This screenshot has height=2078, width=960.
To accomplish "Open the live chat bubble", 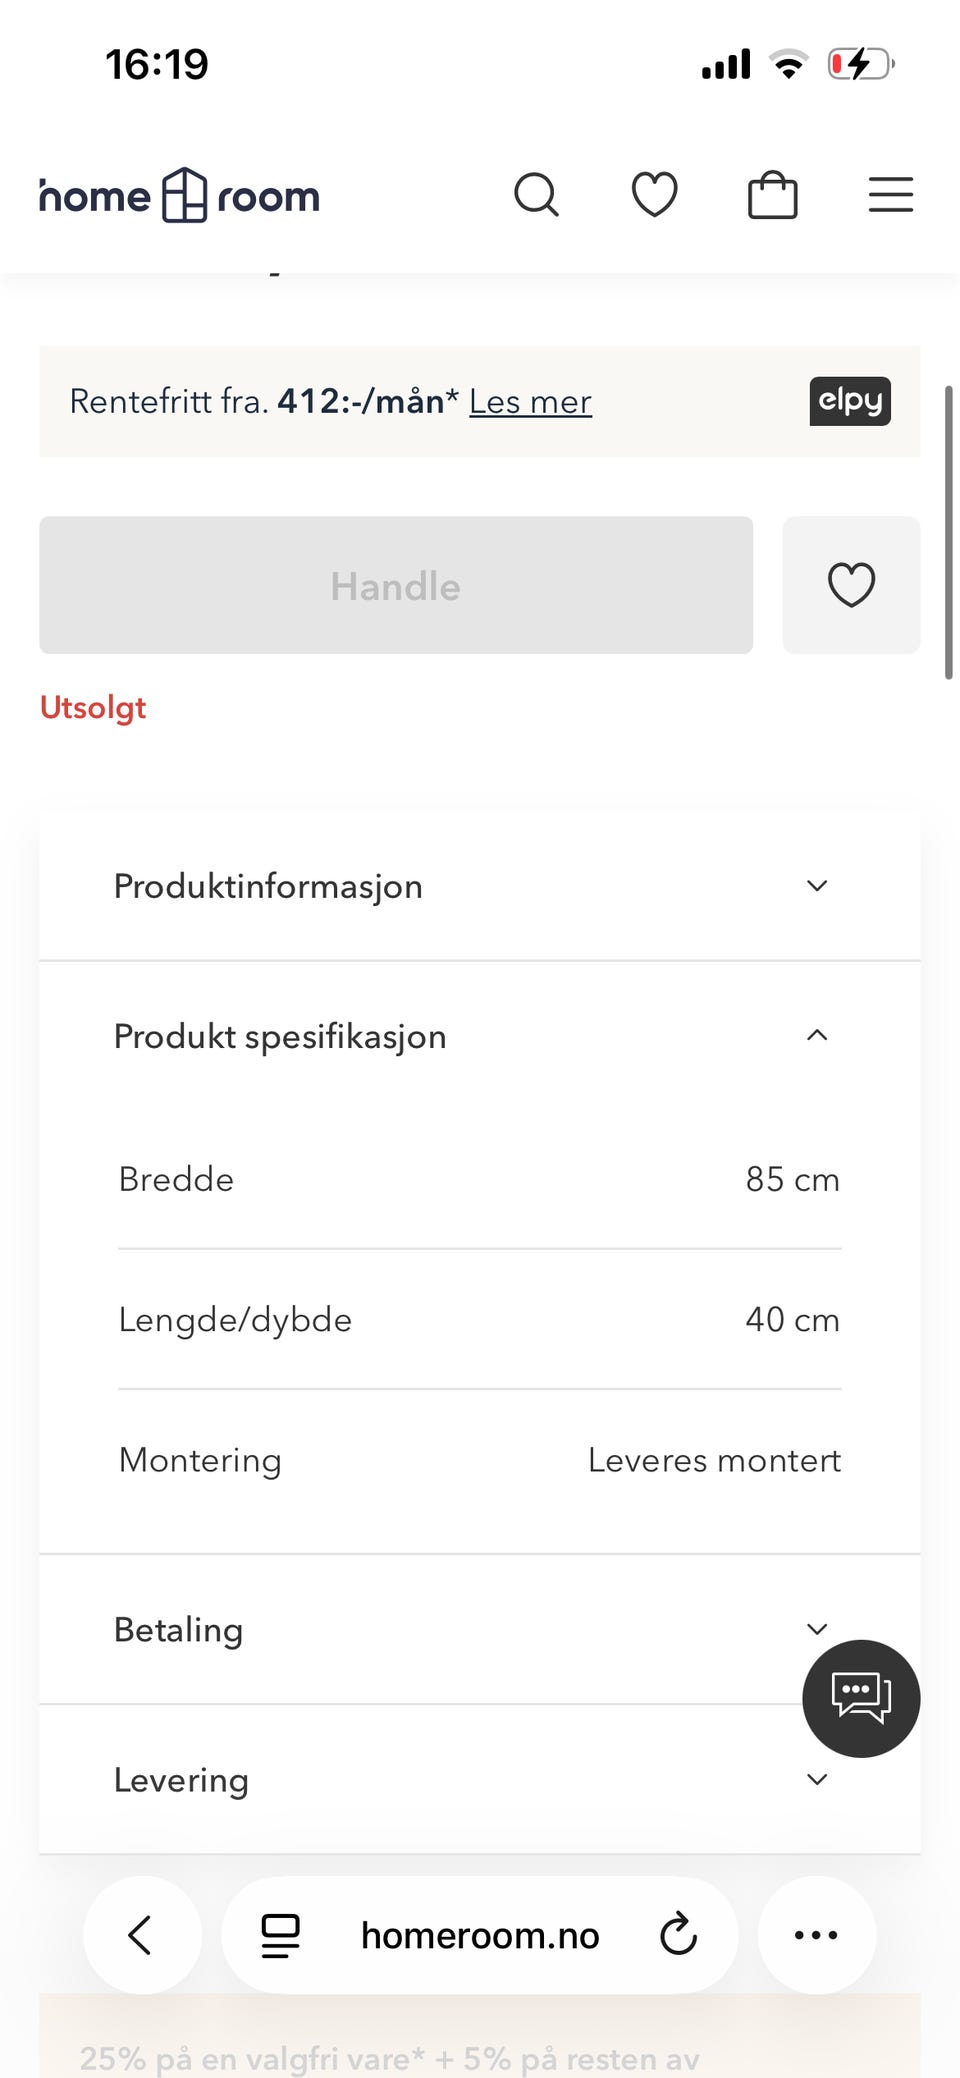I will 861,1698.
